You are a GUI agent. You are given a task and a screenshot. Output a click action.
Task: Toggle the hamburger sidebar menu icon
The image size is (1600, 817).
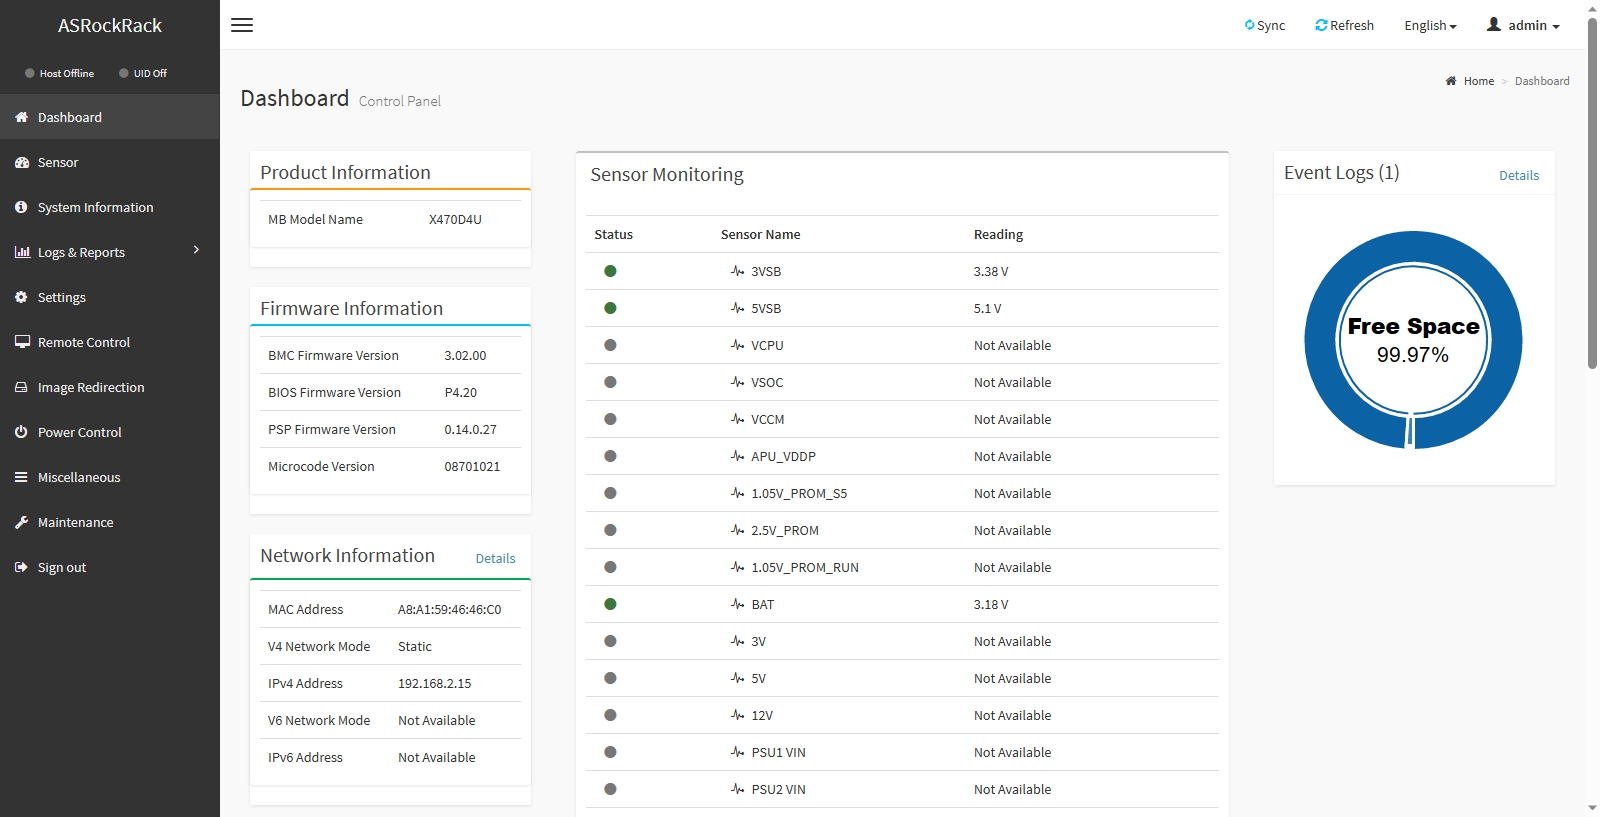pyautogui.click(x=242, y=25)
